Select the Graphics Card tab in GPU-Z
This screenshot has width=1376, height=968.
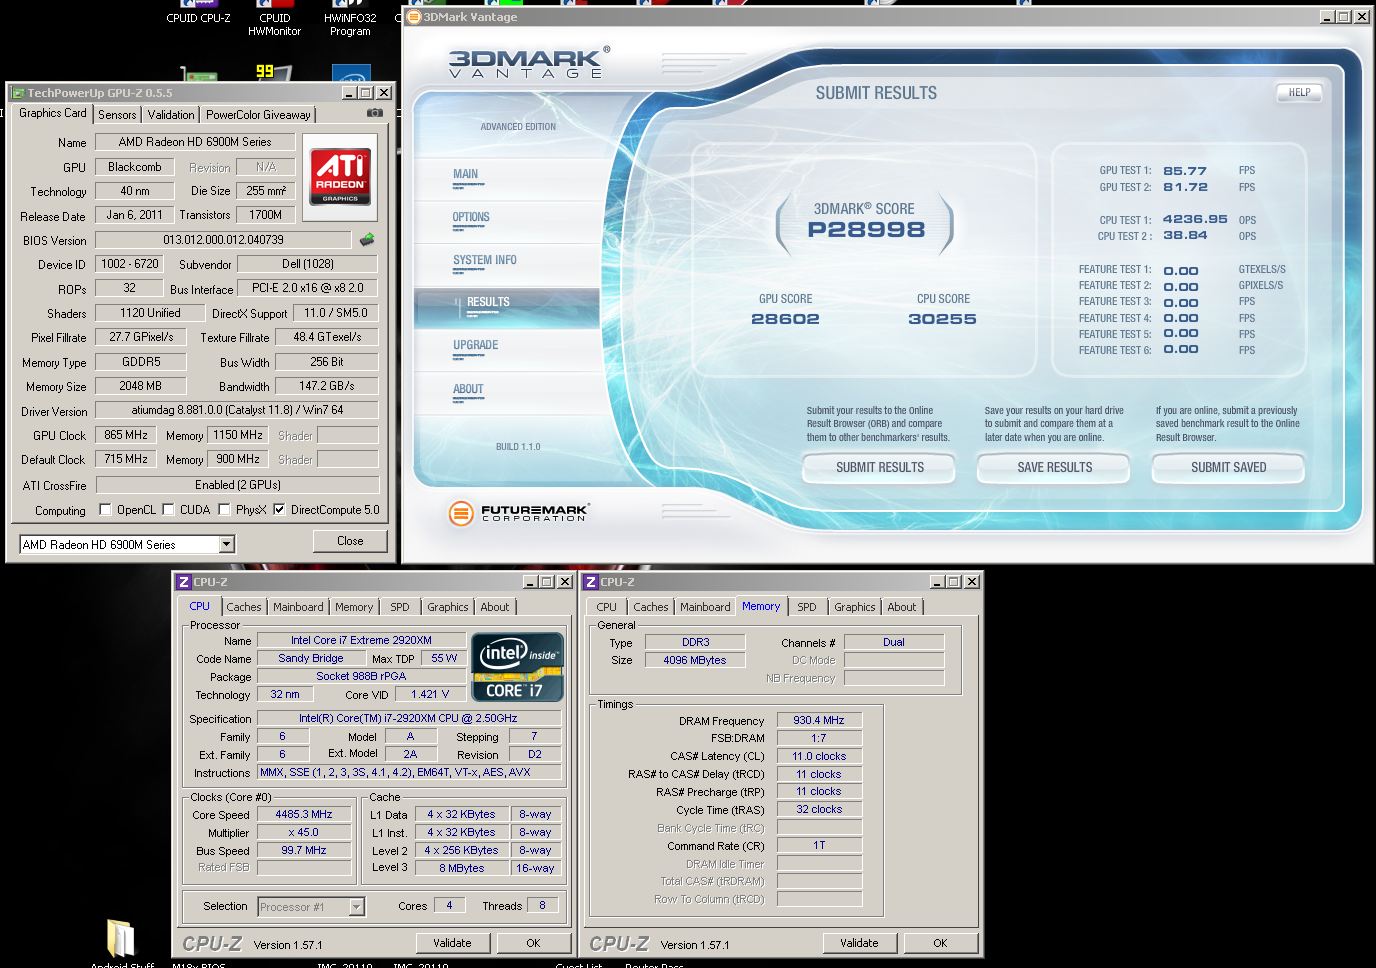53,113
